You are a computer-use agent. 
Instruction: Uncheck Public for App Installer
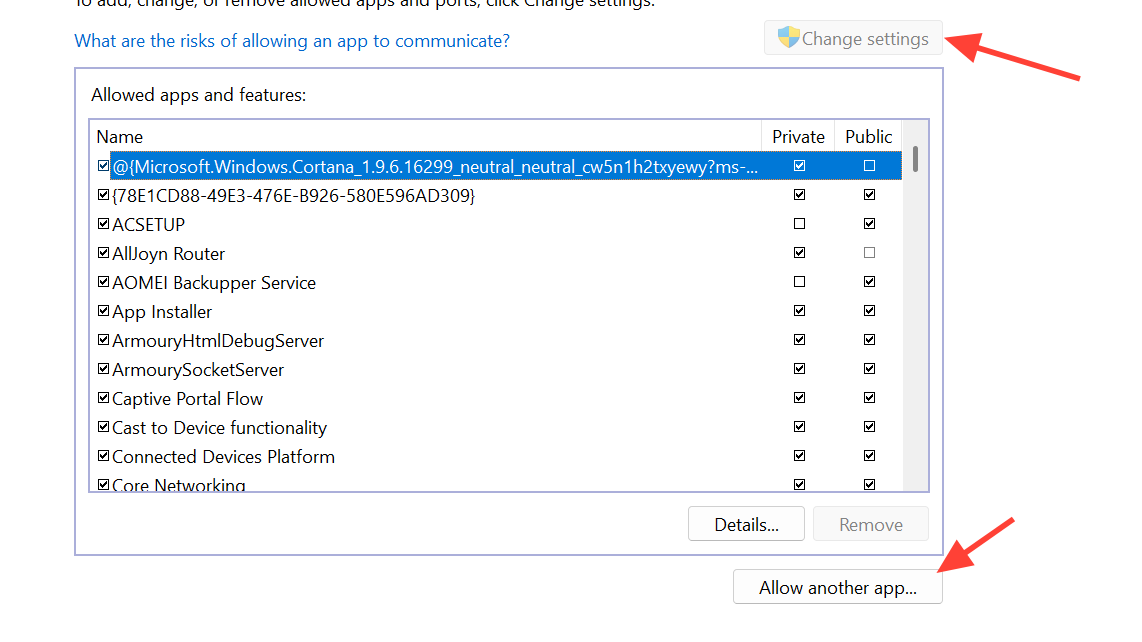(869, 311)
